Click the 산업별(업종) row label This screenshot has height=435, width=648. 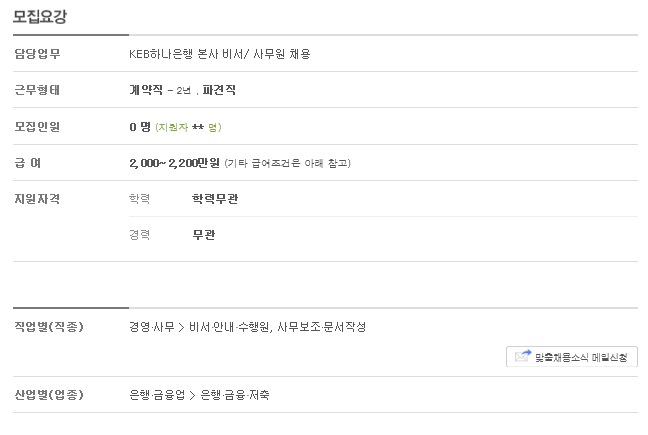pyautogui.click(x=48, y=395)
